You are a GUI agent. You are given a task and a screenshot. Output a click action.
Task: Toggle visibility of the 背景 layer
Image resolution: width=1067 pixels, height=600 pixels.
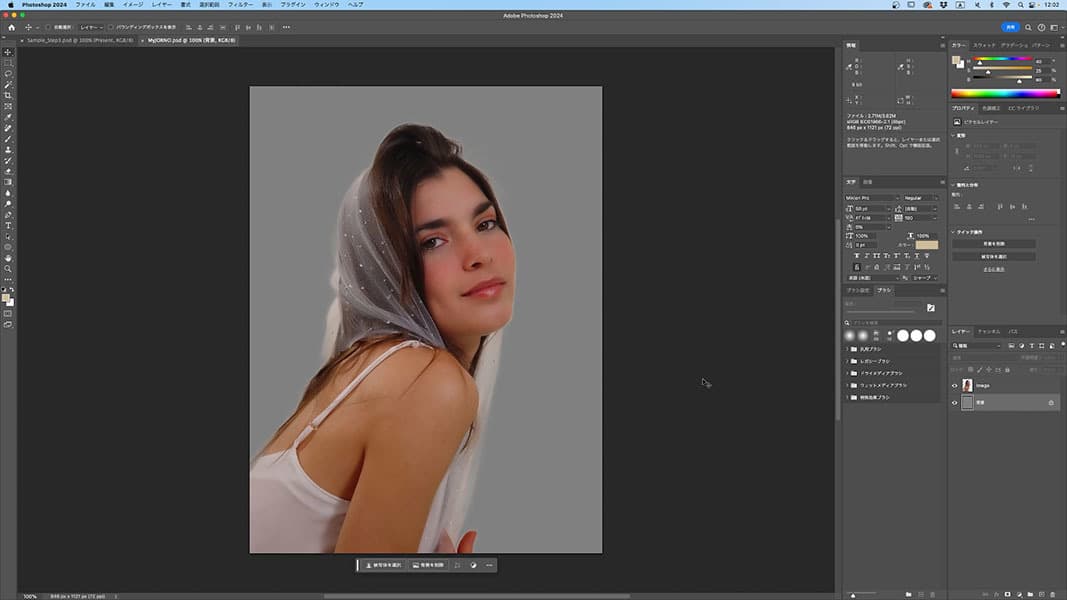point(954,403)
